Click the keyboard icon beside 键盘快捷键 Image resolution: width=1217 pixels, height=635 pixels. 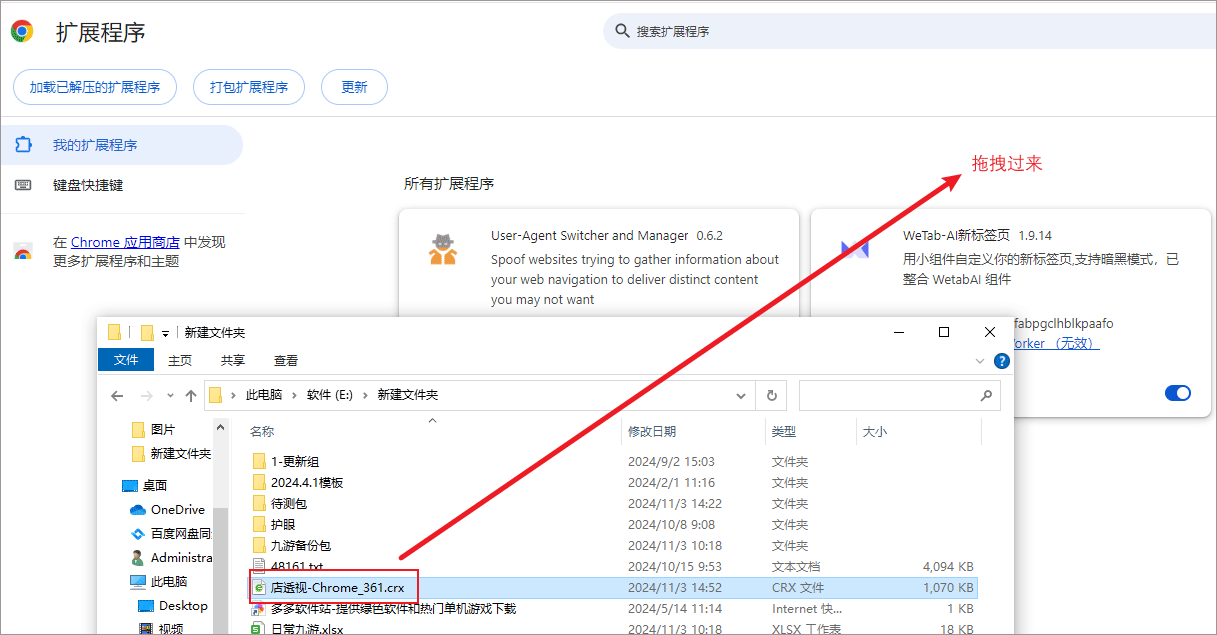click(23, 185)
